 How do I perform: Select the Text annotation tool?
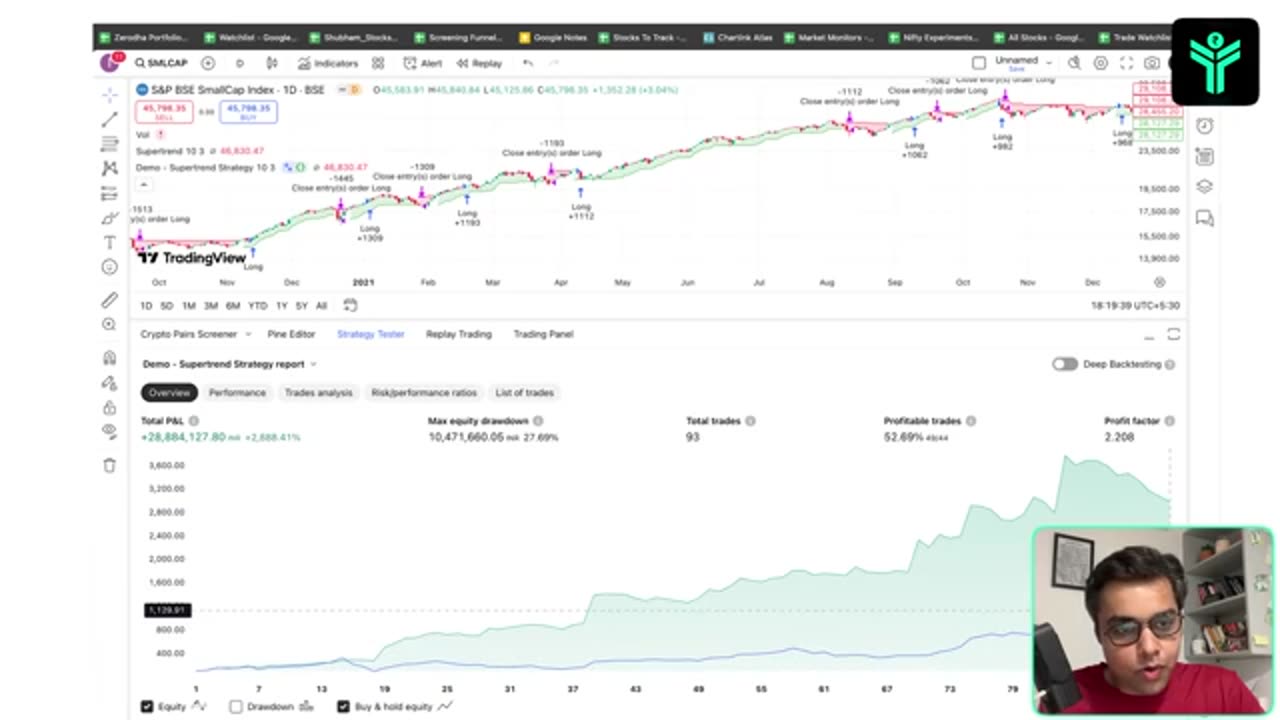tap(109, 243)
